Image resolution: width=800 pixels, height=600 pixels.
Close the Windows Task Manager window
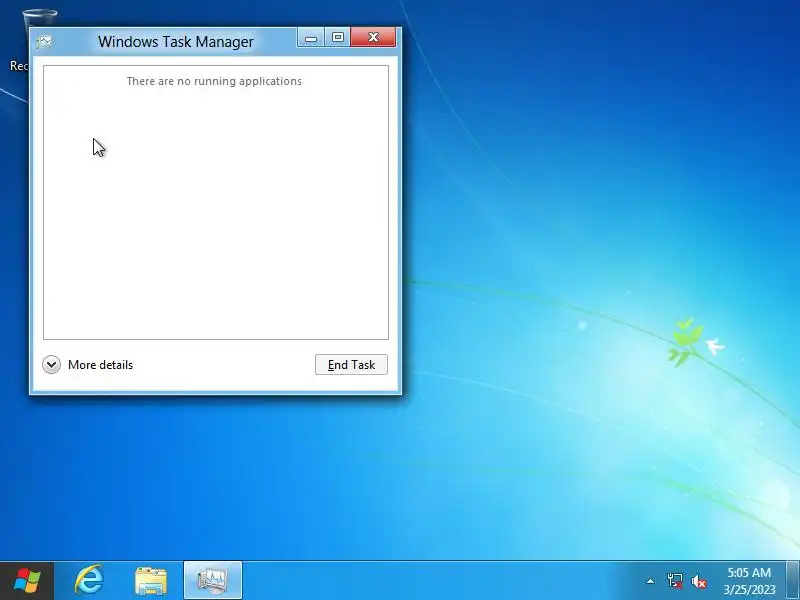point(373,38)
